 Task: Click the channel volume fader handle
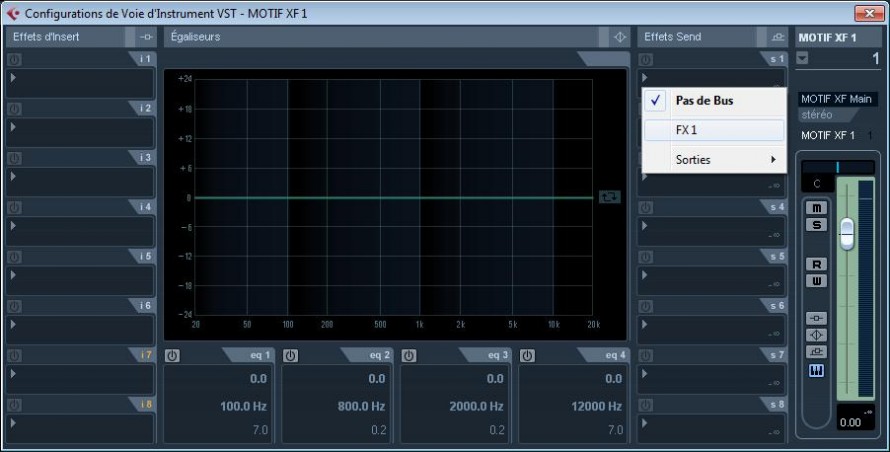847,233
